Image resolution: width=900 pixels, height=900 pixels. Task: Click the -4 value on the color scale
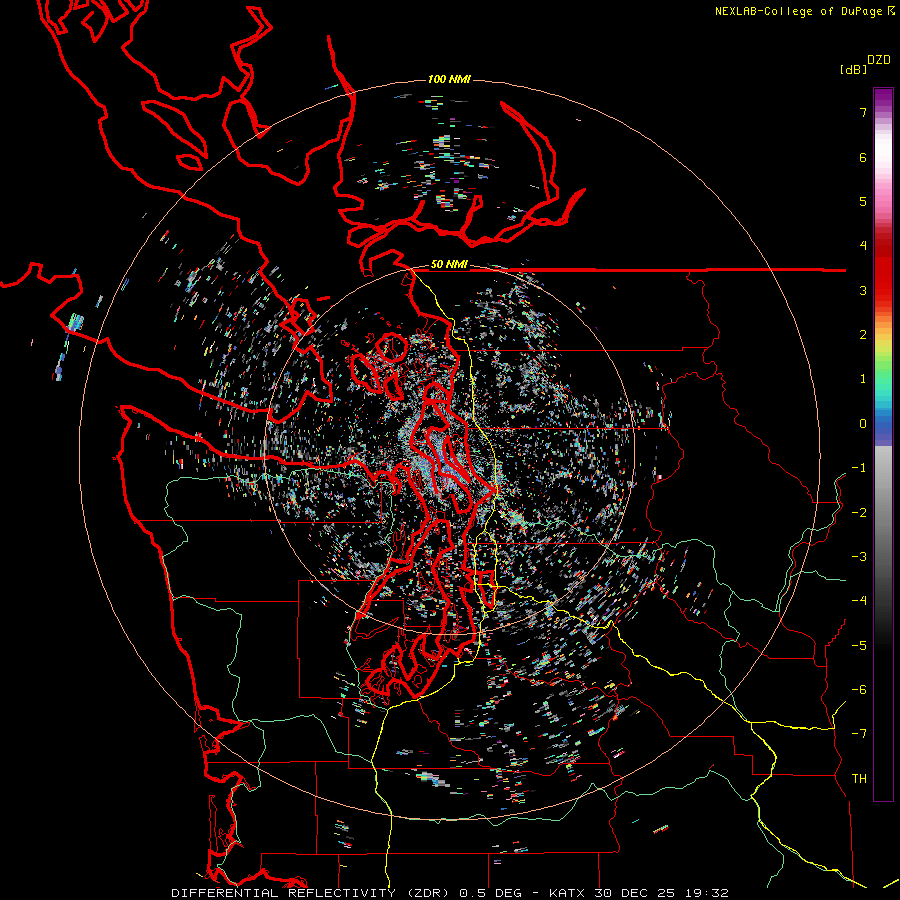tap(859, 601)
